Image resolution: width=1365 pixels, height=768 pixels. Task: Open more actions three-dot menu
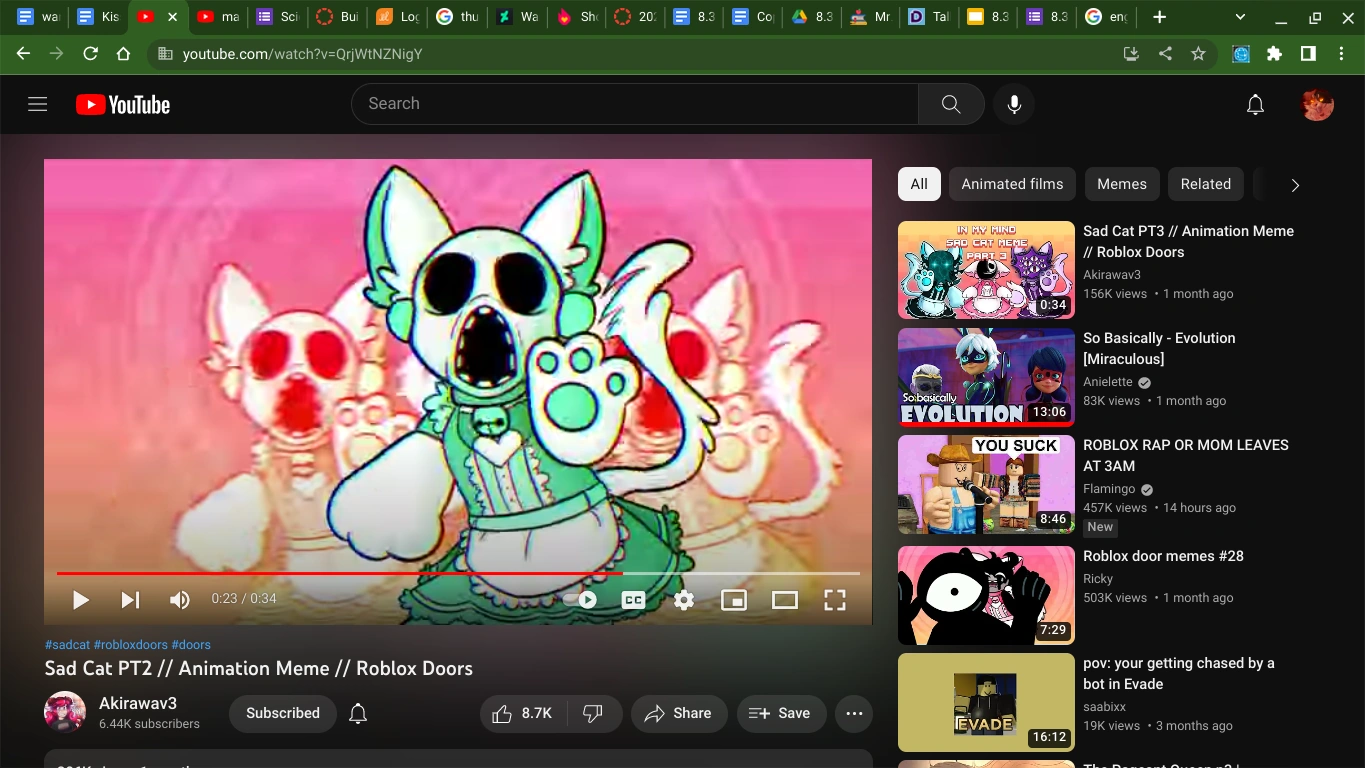854,713
